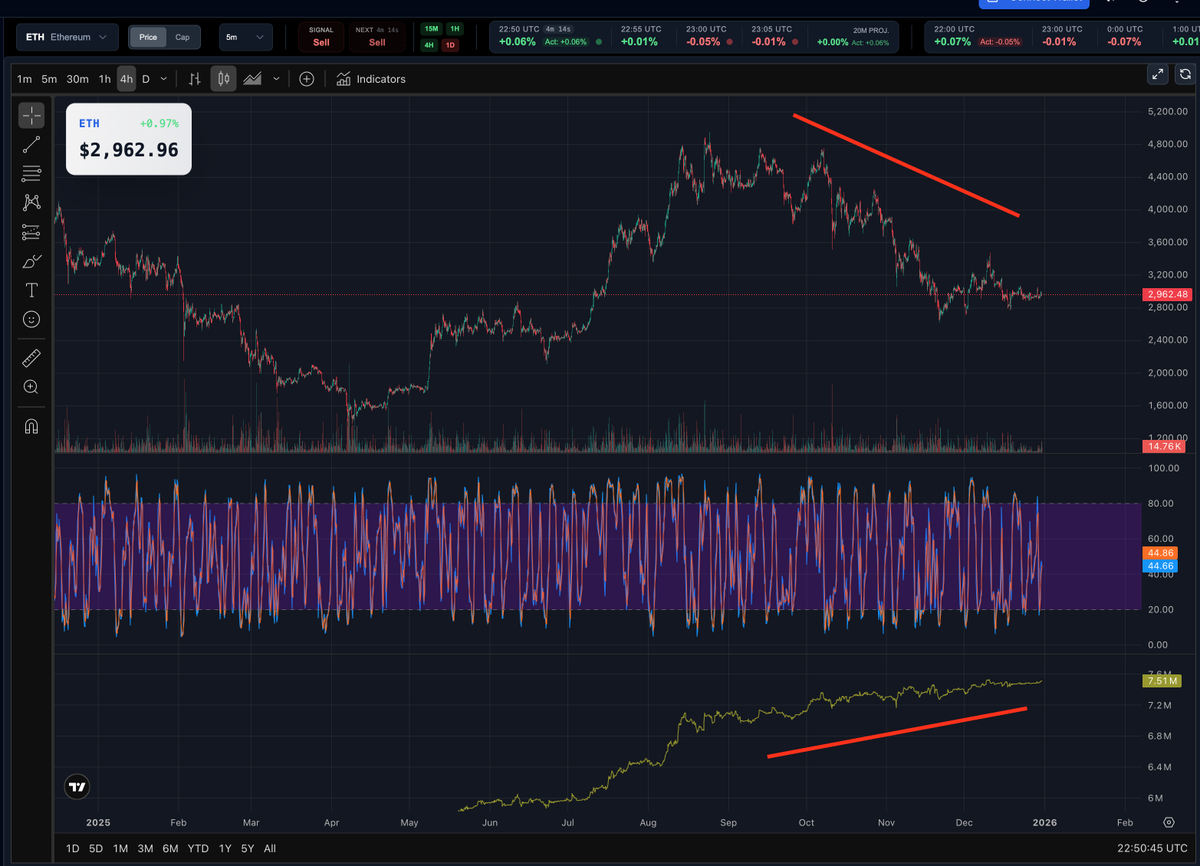The width and height of the screenshot is (1200, 866).
Task: Click the plus compare symbol icon
Action: coord(306,79)
